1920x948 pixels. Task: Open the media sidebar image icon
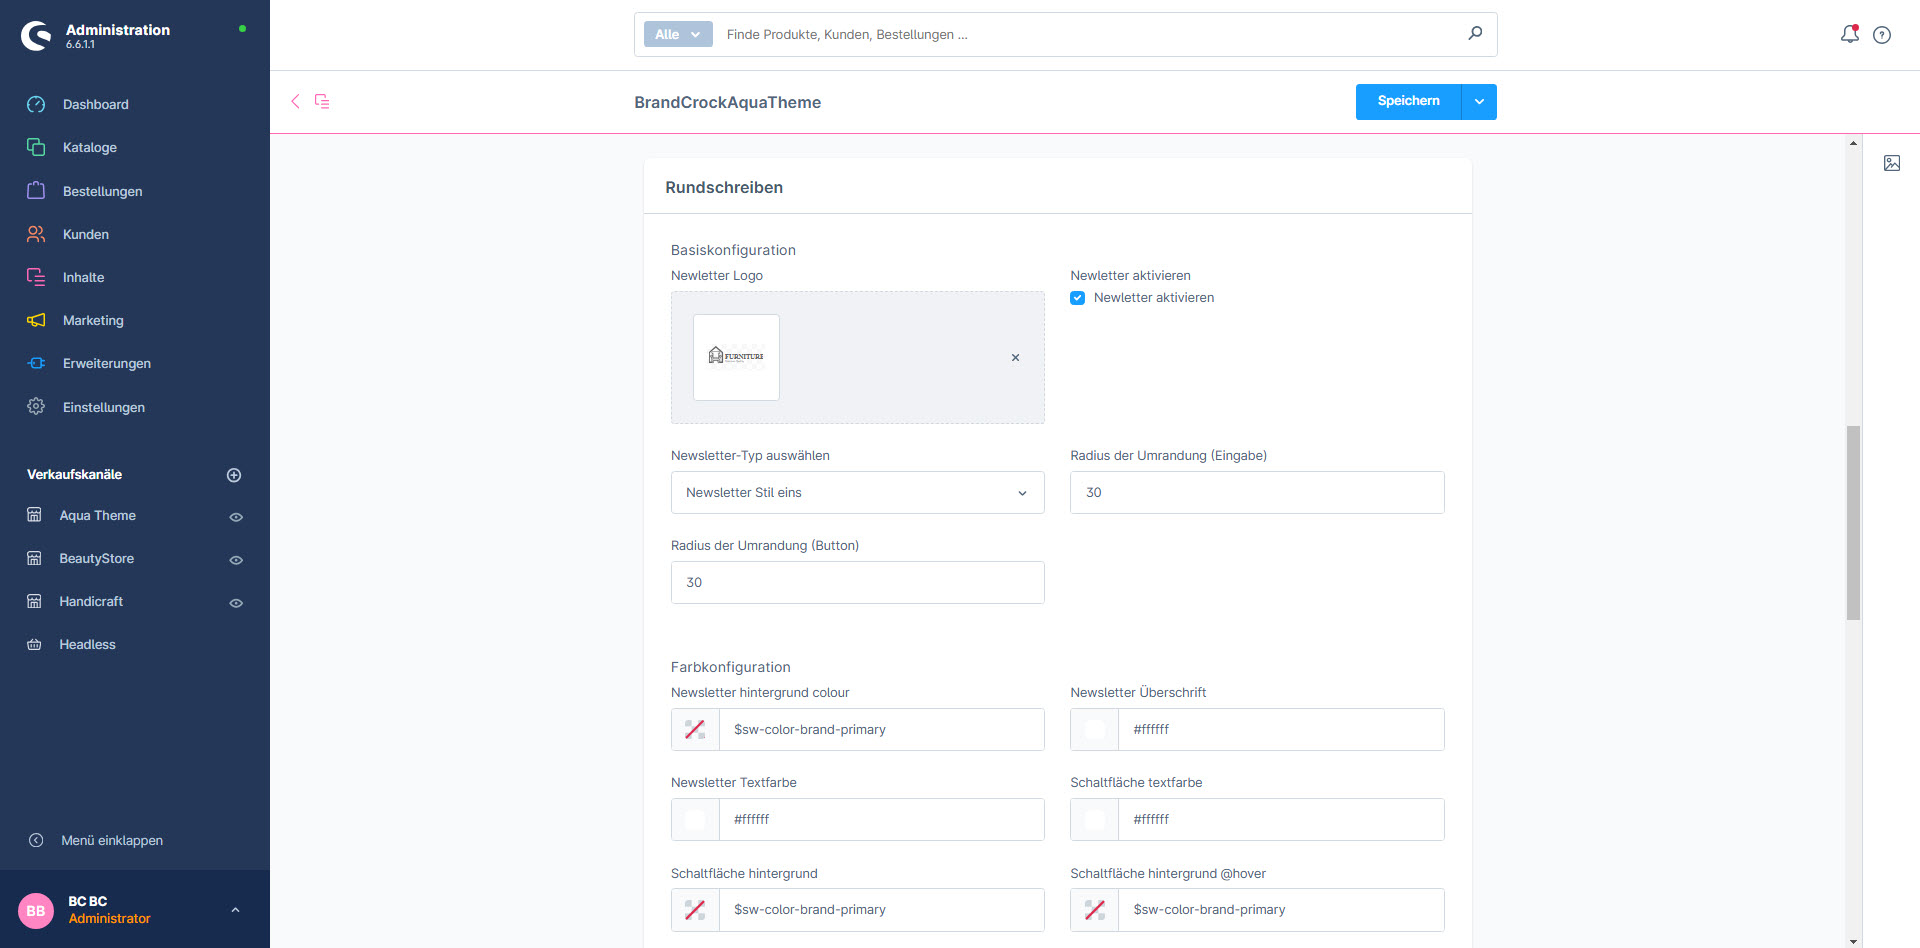[1891, 163]
